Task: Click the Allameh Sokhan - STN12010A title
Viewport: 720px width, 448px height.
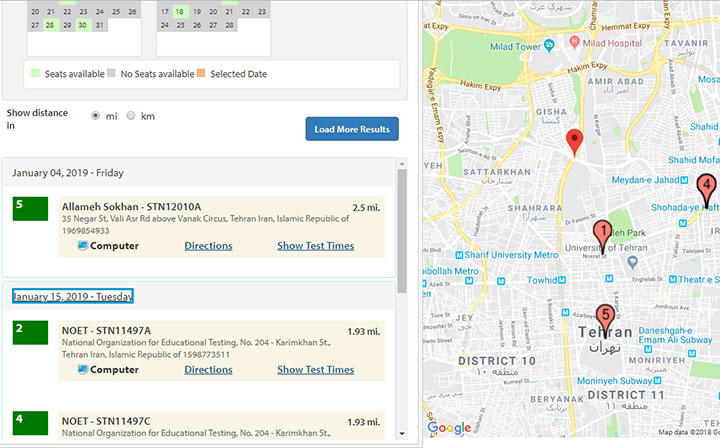Action: click(x=131, y=207)
